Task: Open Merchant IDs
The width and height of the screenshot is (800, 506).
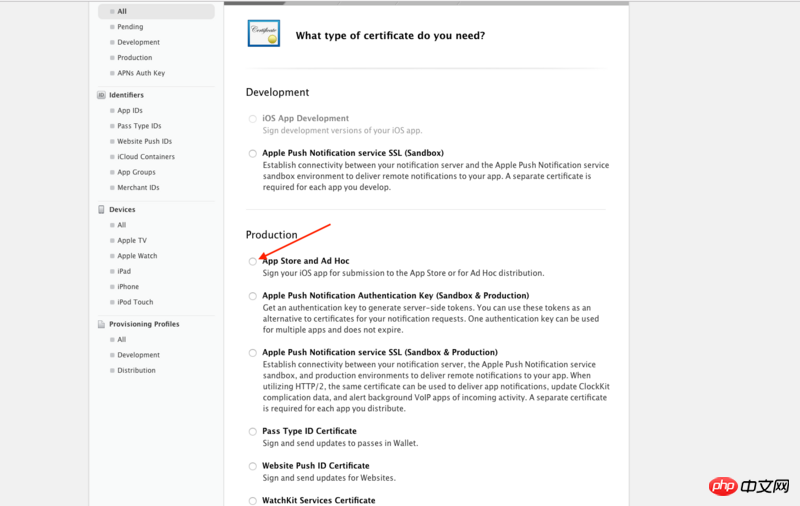Action: [x=138, y=188]
